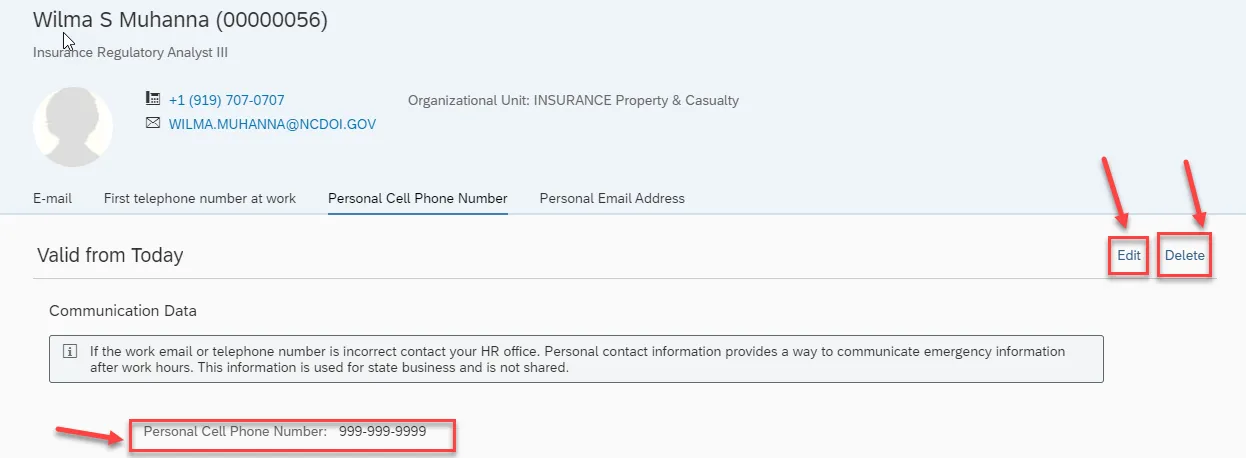
Task: Go to the Personal Email Address tab
Action: coord(612,198)
